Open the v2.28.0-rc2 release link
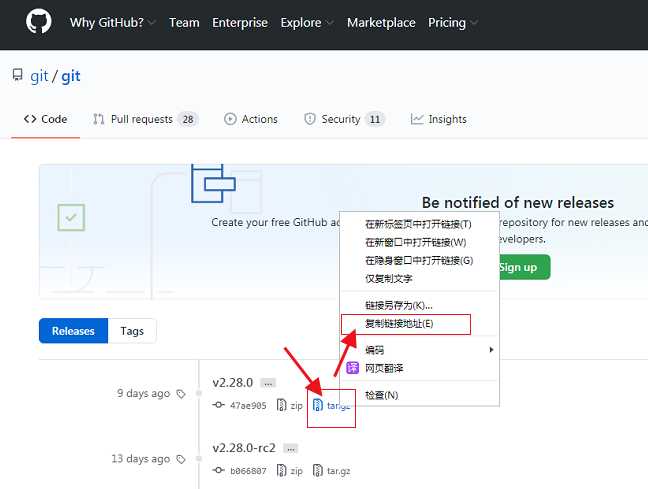This screenshot has width=648, height=489. click(x=244, y=448)
